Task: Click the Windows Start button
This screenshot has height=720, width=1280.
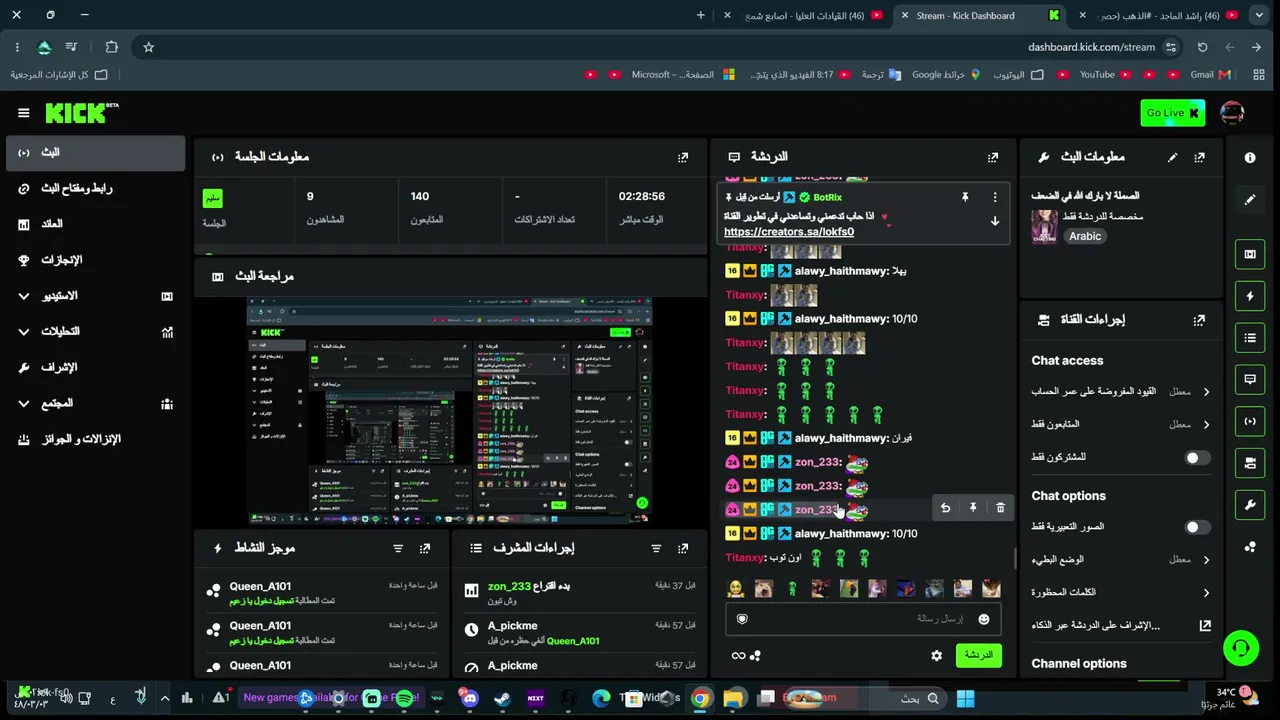Action: click(965, 698)
